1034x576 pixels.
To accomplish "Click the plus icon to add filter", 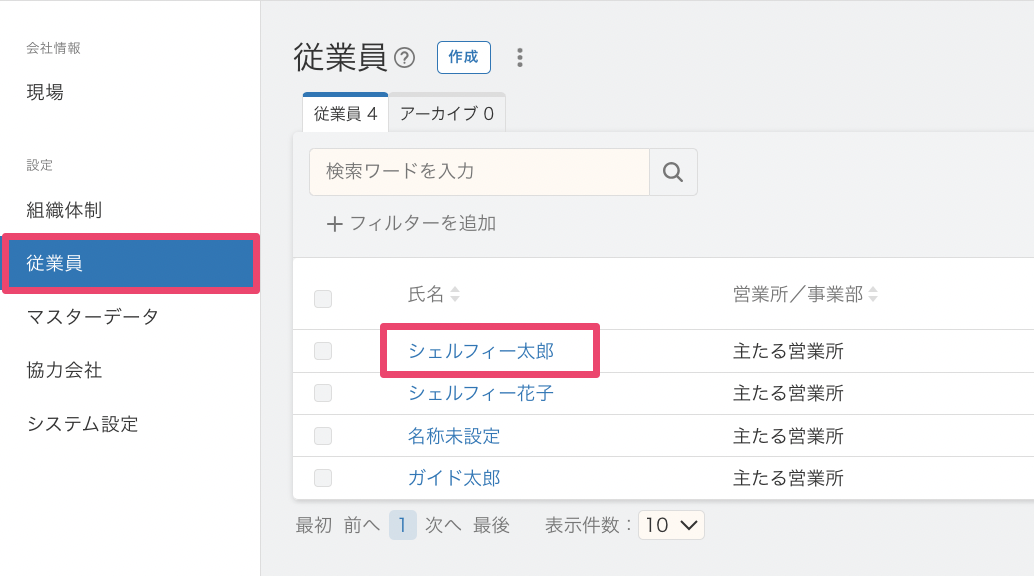I will pyautogui.click(x=334, y=224).
